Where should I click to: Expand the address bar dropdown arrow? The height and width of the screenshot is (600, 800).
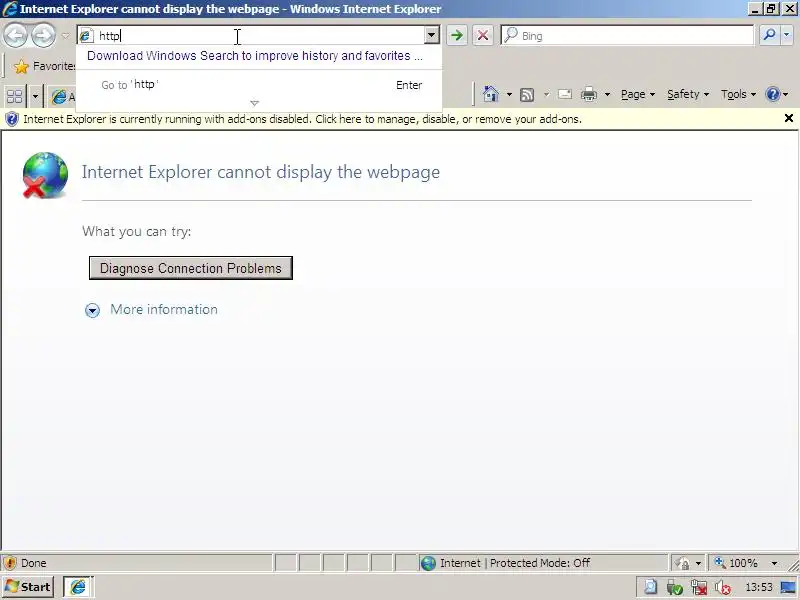(x=432, y=36)
